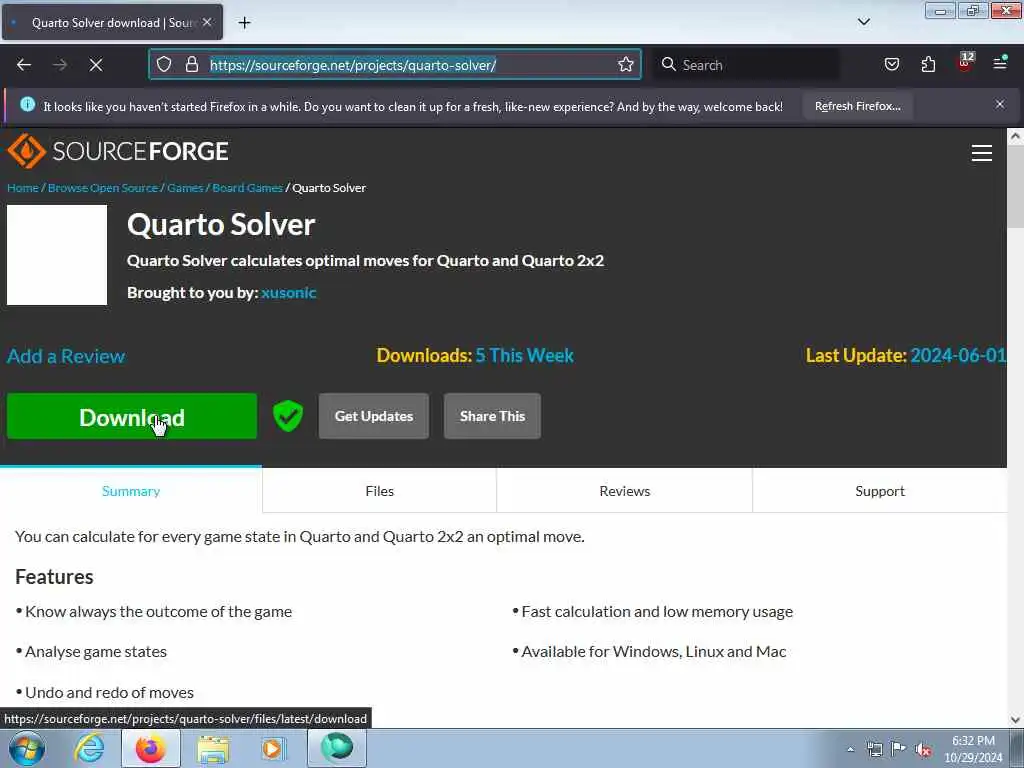Click the muted volume speaker icon
The height and width of the screenshot is (768, 1024).
pyautogui.click(x=923, y=749)
